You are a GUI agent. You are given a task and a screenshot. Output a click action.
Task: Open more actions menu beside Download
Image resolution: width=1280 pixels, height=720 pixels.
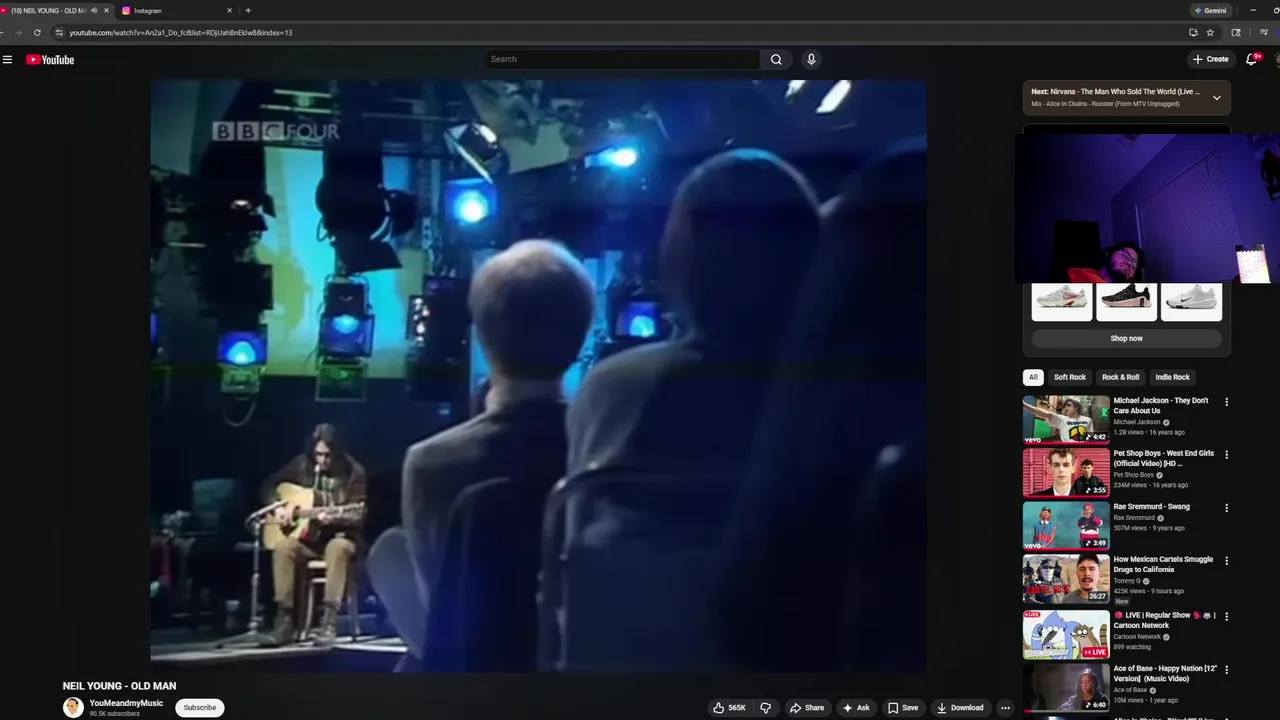1005,707
